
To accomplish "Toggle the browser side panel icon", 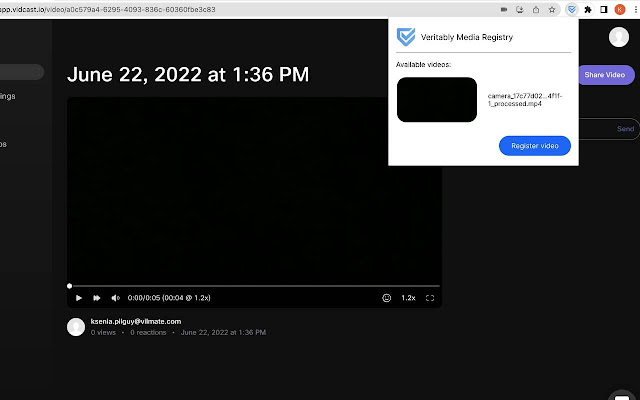I will [x=604, y=9].
